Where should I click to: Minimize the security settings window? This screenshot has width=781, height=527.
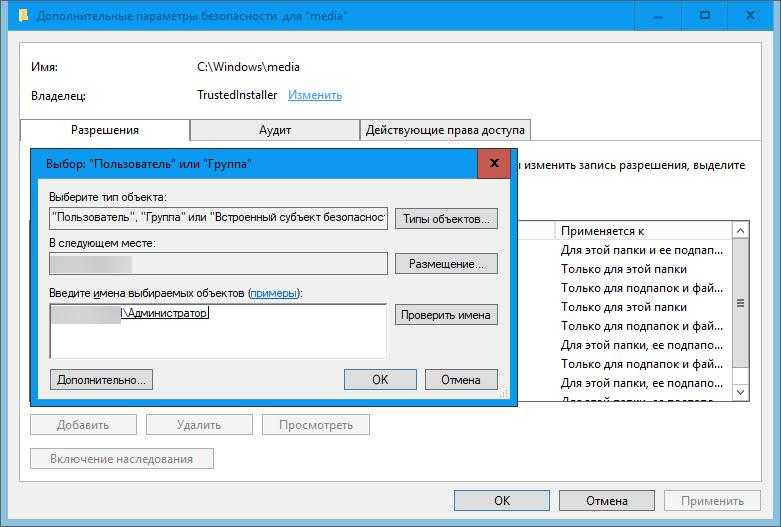pos(657,16)
